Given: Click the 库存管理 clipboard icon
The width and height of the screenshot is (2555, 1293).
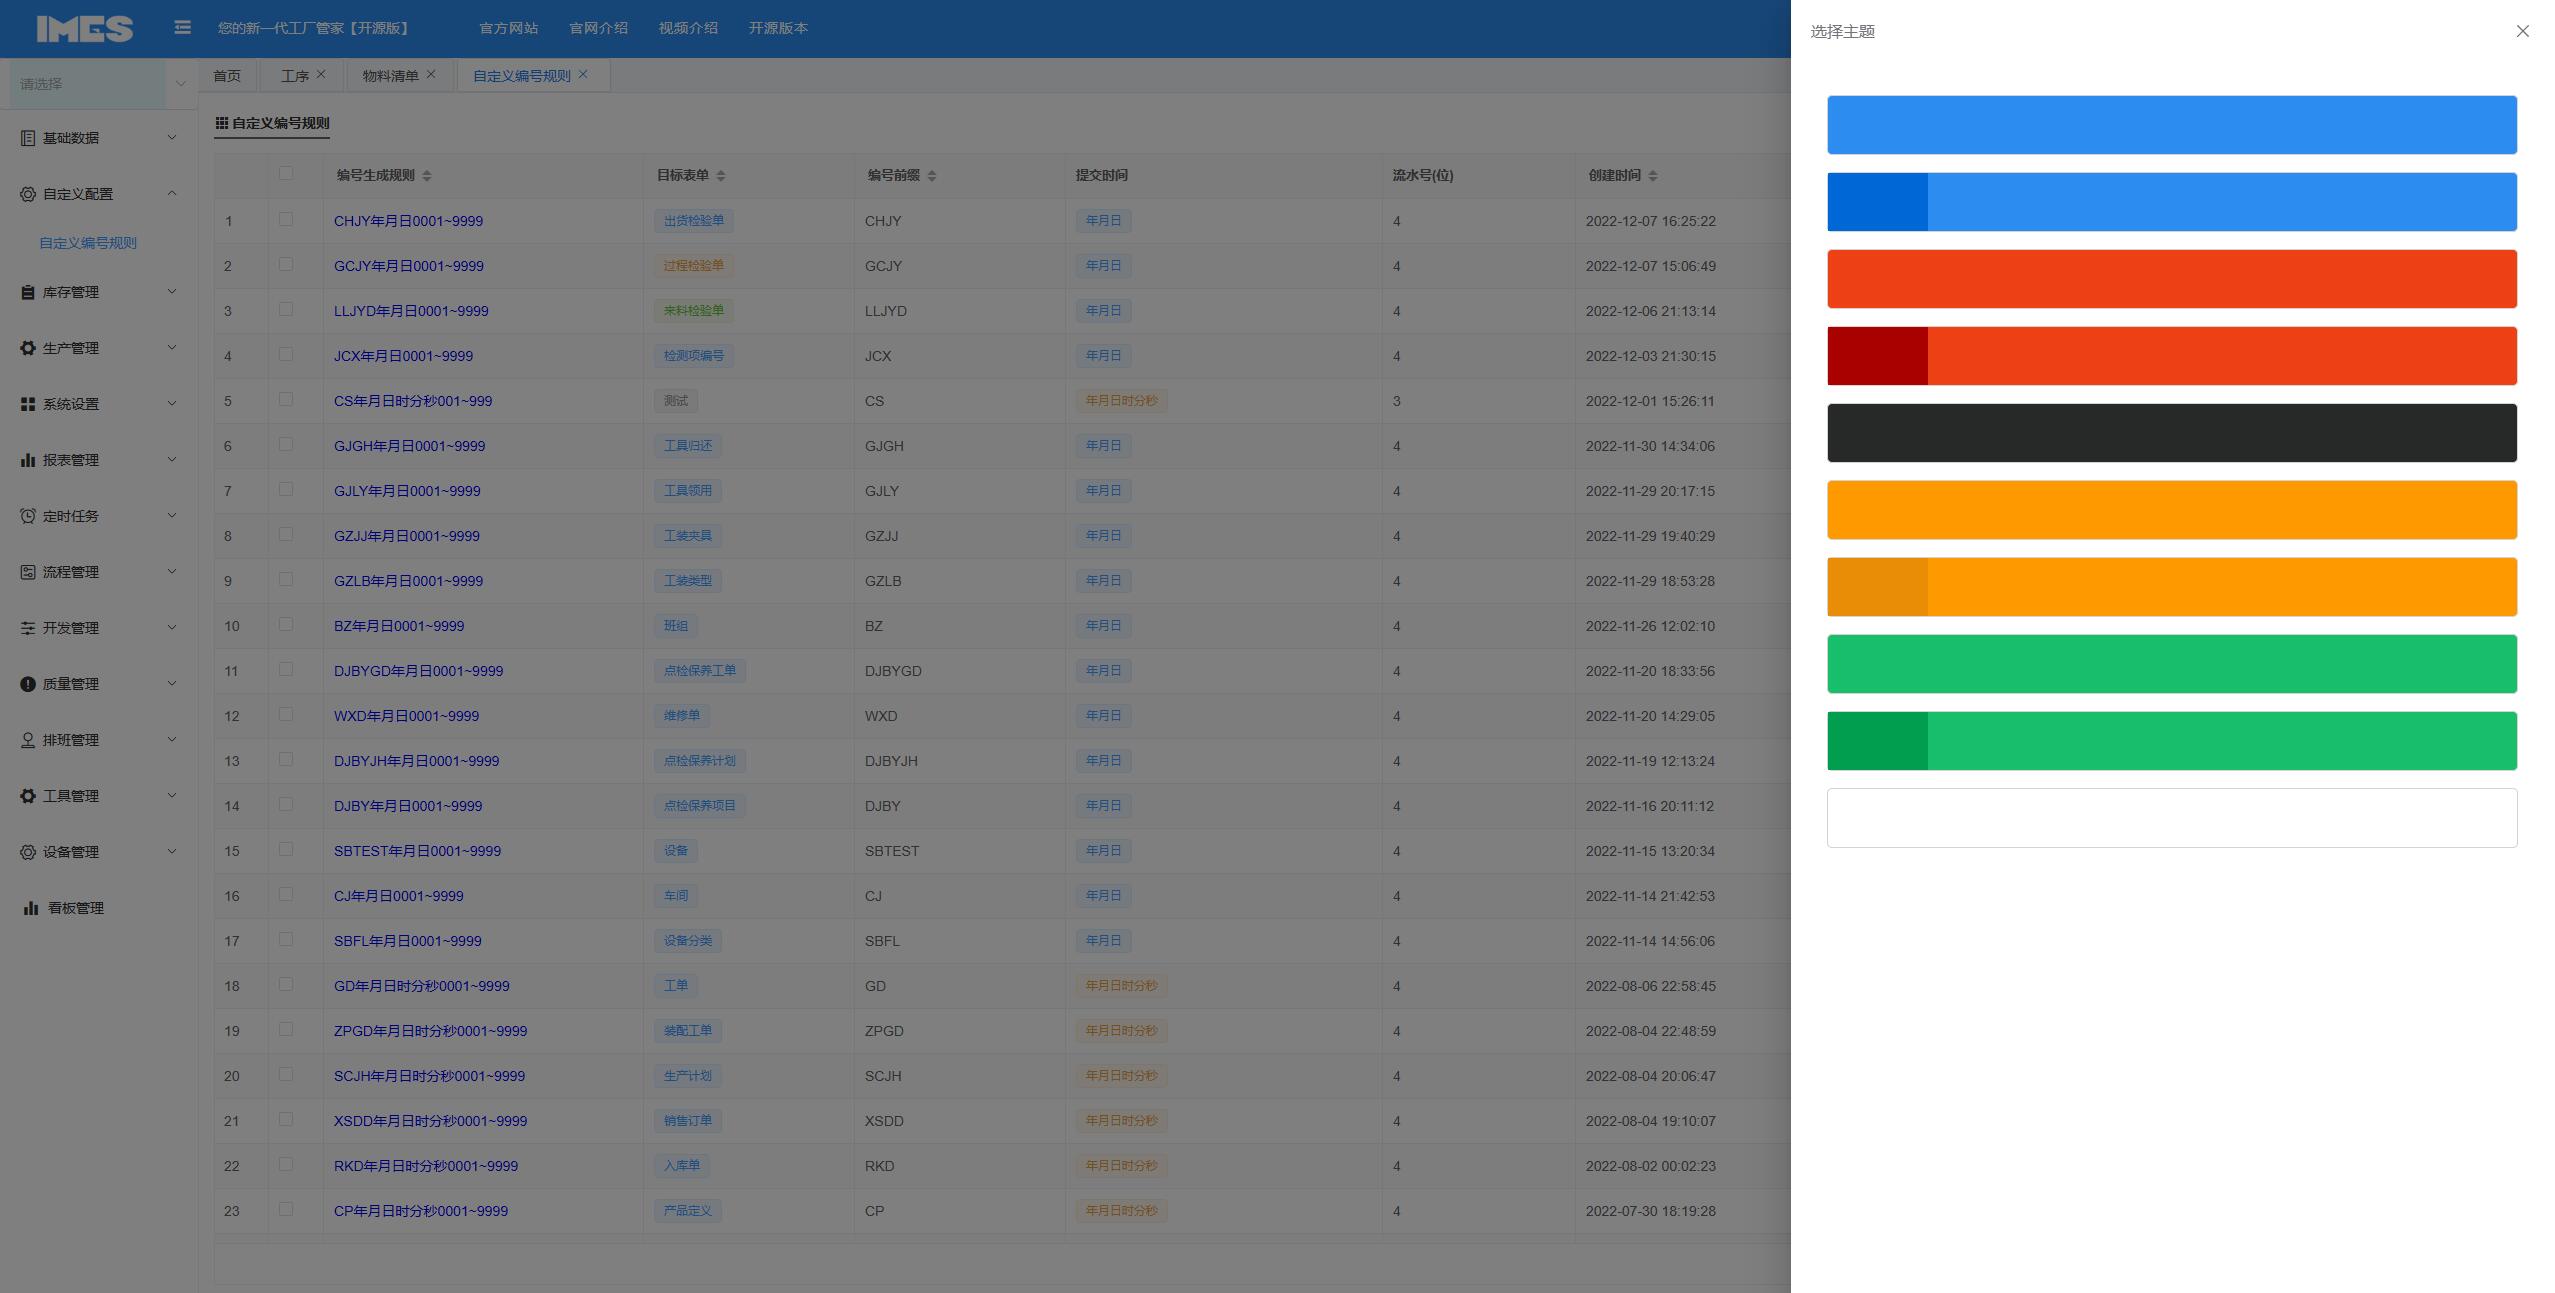Looking at the screenshot, I should coord(27,292).
